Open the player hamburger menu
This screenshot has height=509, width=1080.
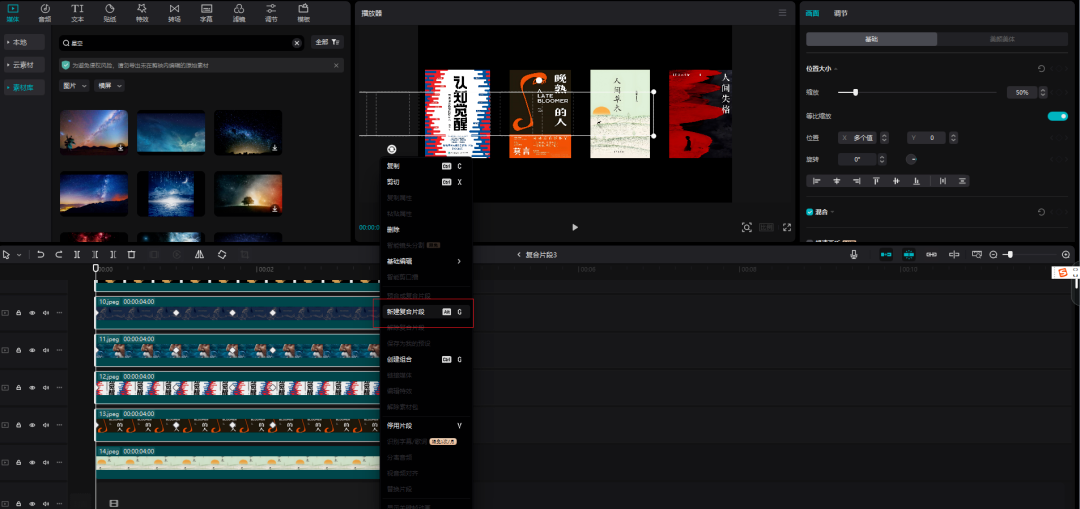[782, 12]
